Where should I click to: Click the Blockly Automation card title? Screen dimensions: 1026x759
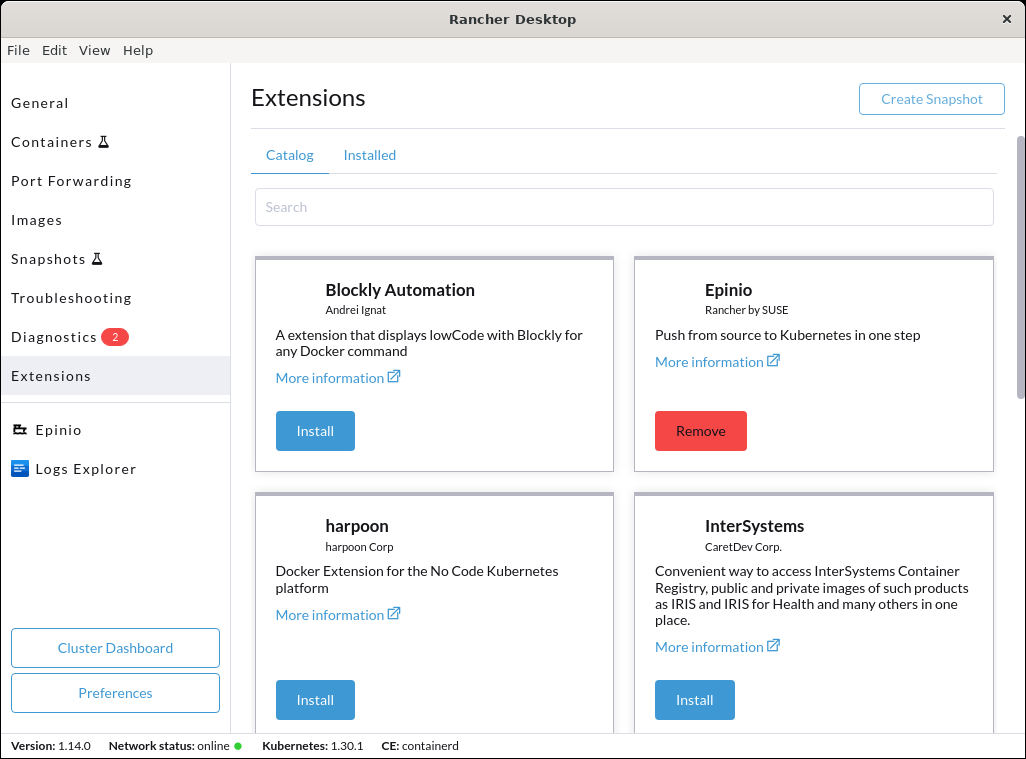click(x=400, y=290)
